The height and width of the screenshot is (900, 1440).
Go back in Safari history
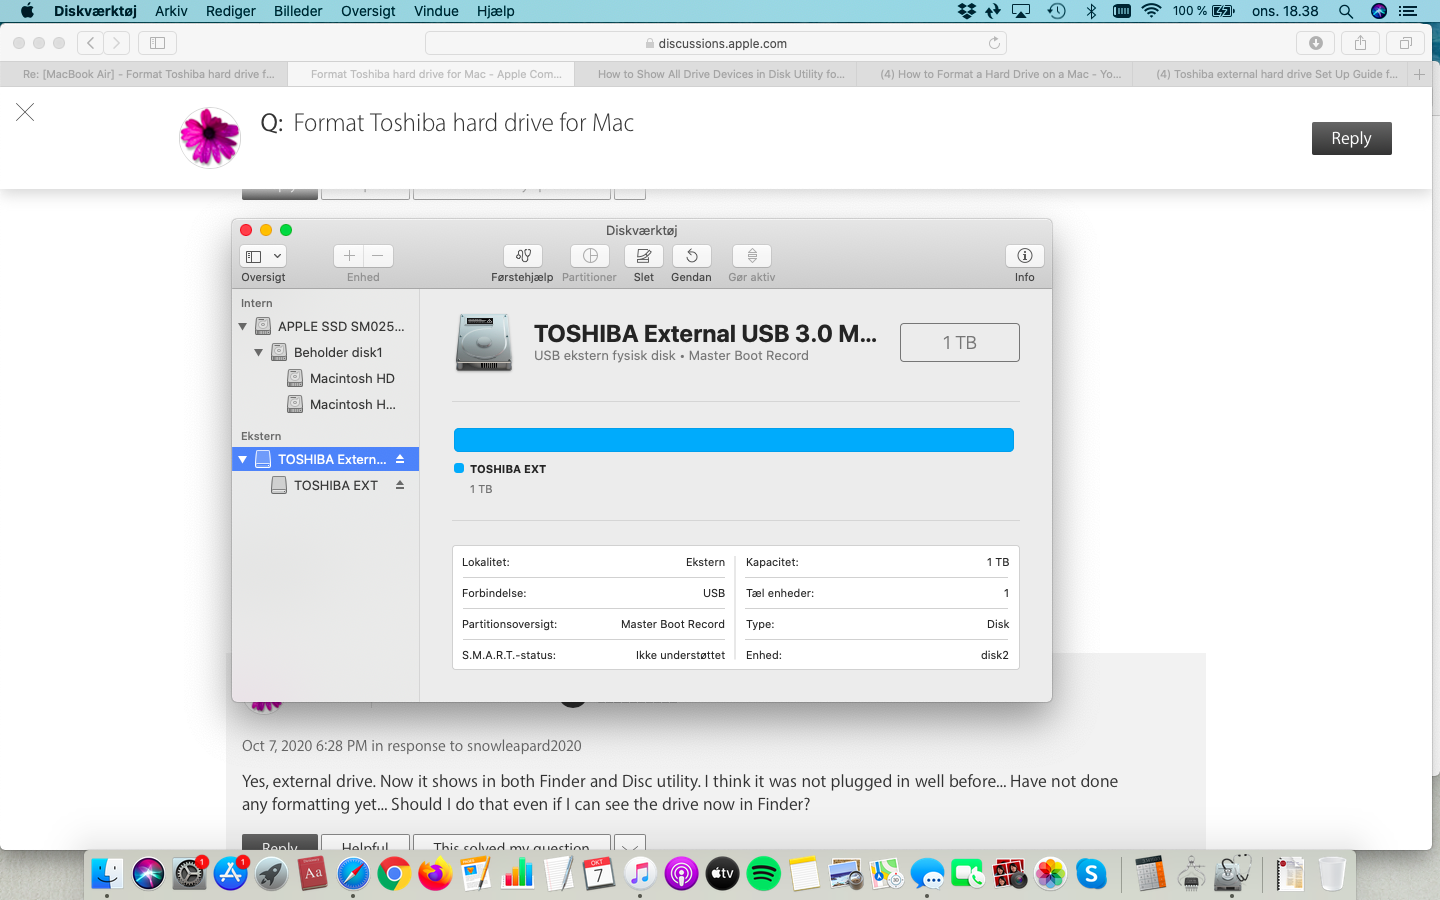tap(90, 43)
